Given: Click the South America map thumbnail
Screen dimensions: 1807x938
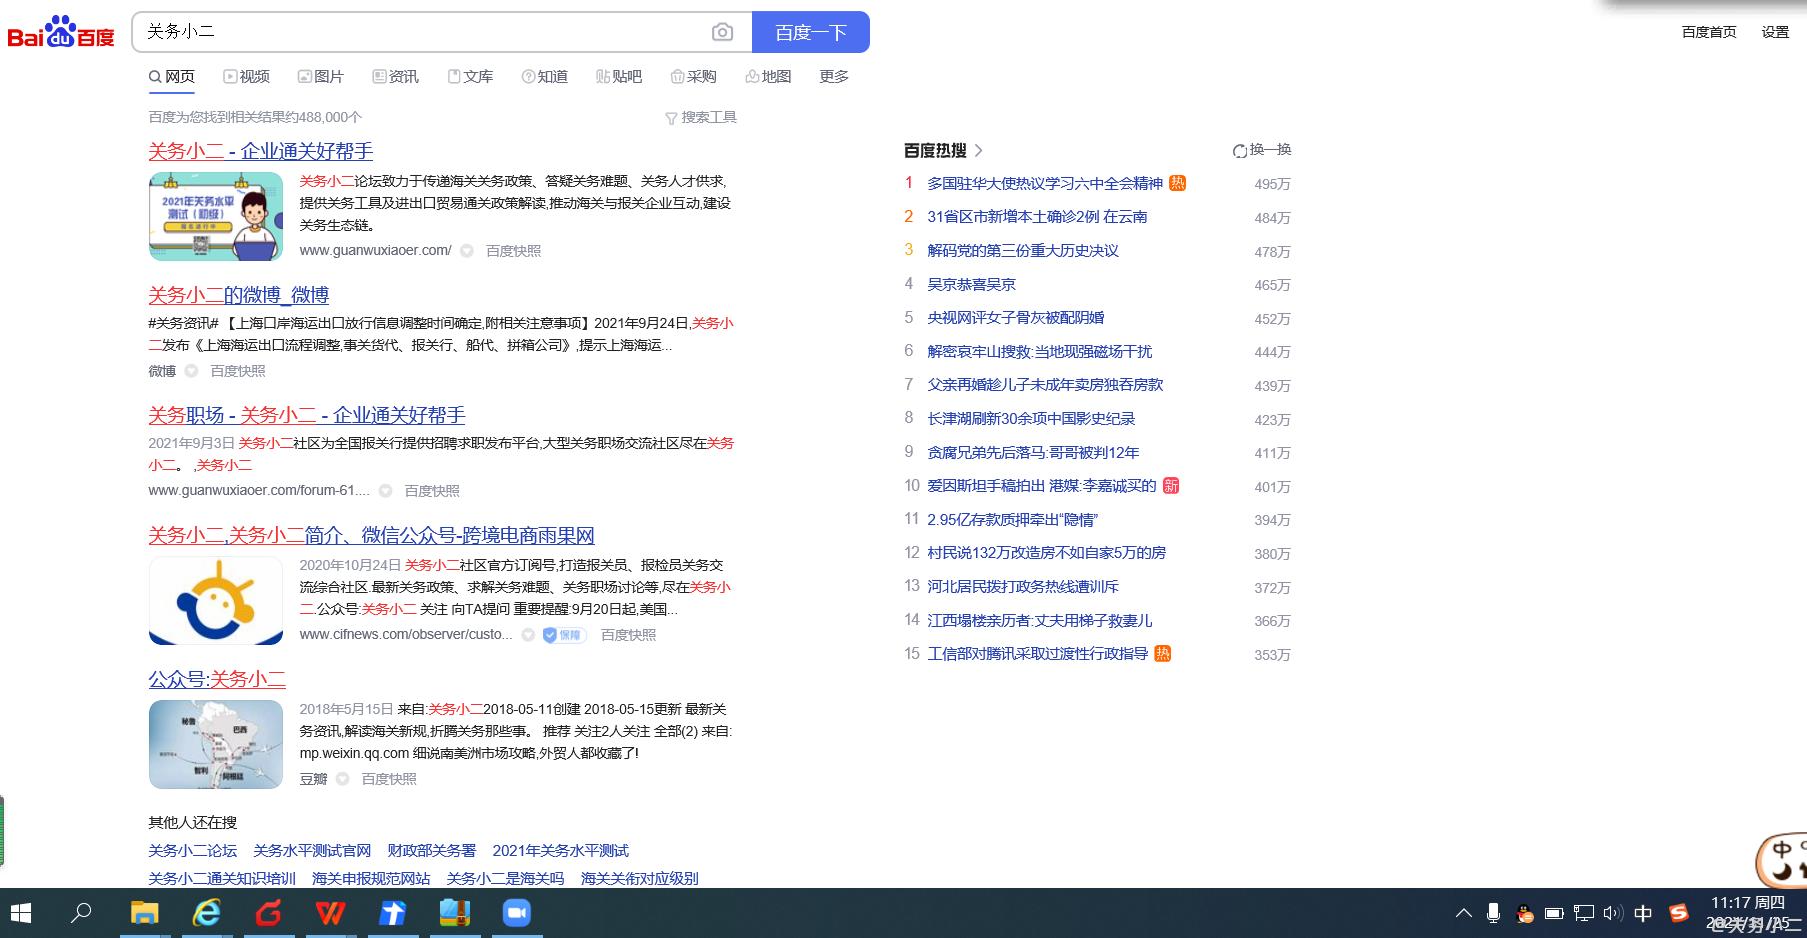Looking at the screenshot, I should 216,744.
